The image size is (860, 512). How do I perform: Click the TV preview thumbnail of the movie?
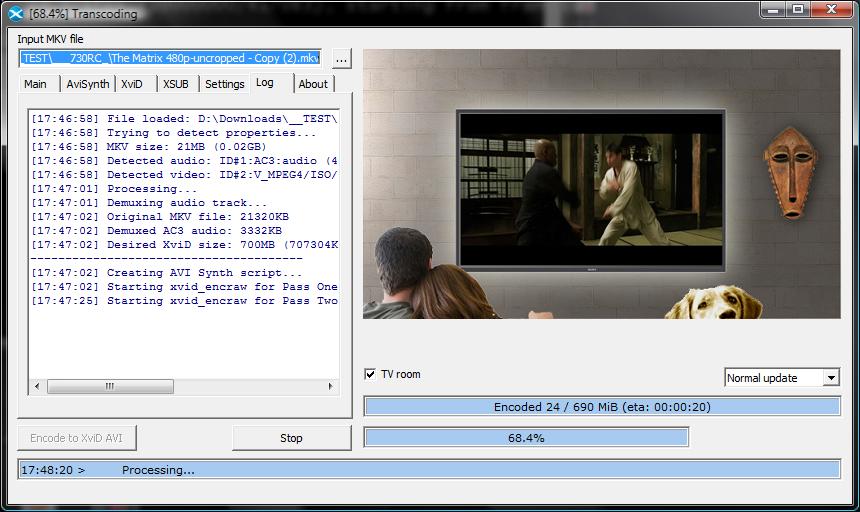[x=591, y=190]
